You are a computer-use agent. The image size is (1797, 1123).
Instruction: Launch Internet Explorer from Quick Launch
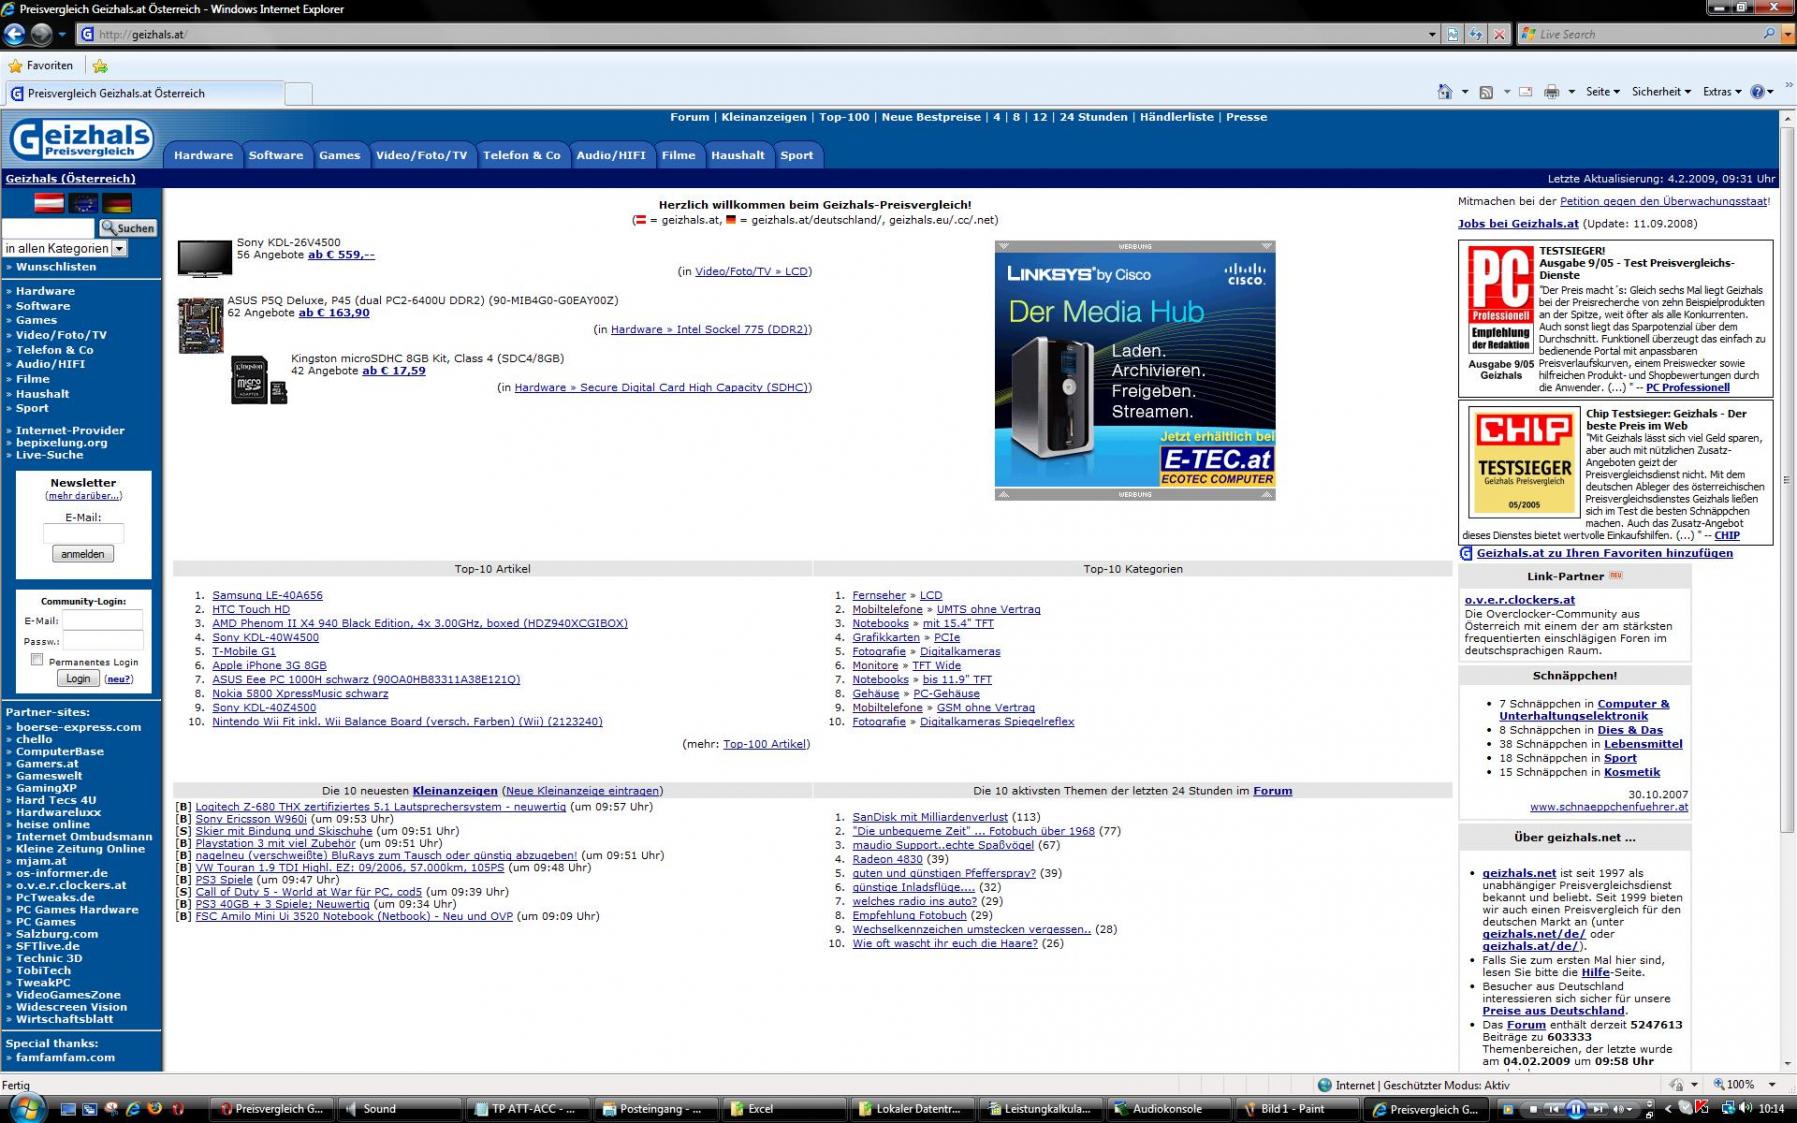click(133, 1109)
